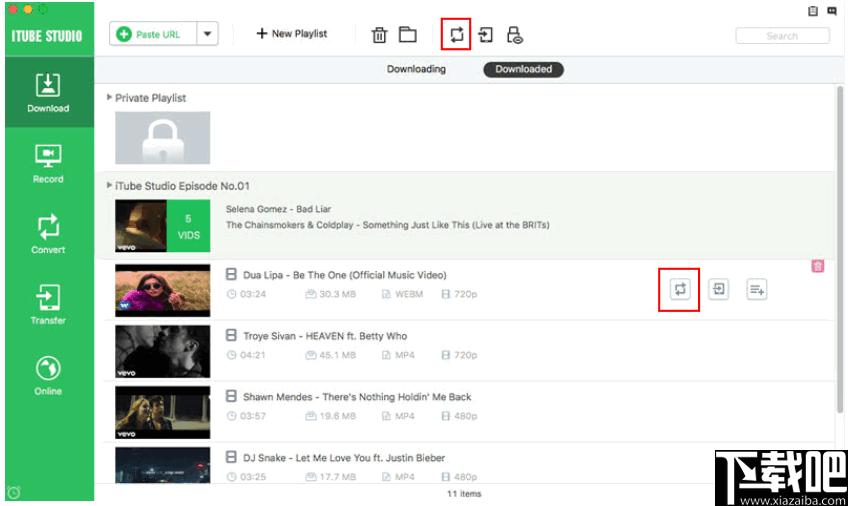Click the feedback chat icon at top right
This screenshot has width=850, height=506.
832,11
